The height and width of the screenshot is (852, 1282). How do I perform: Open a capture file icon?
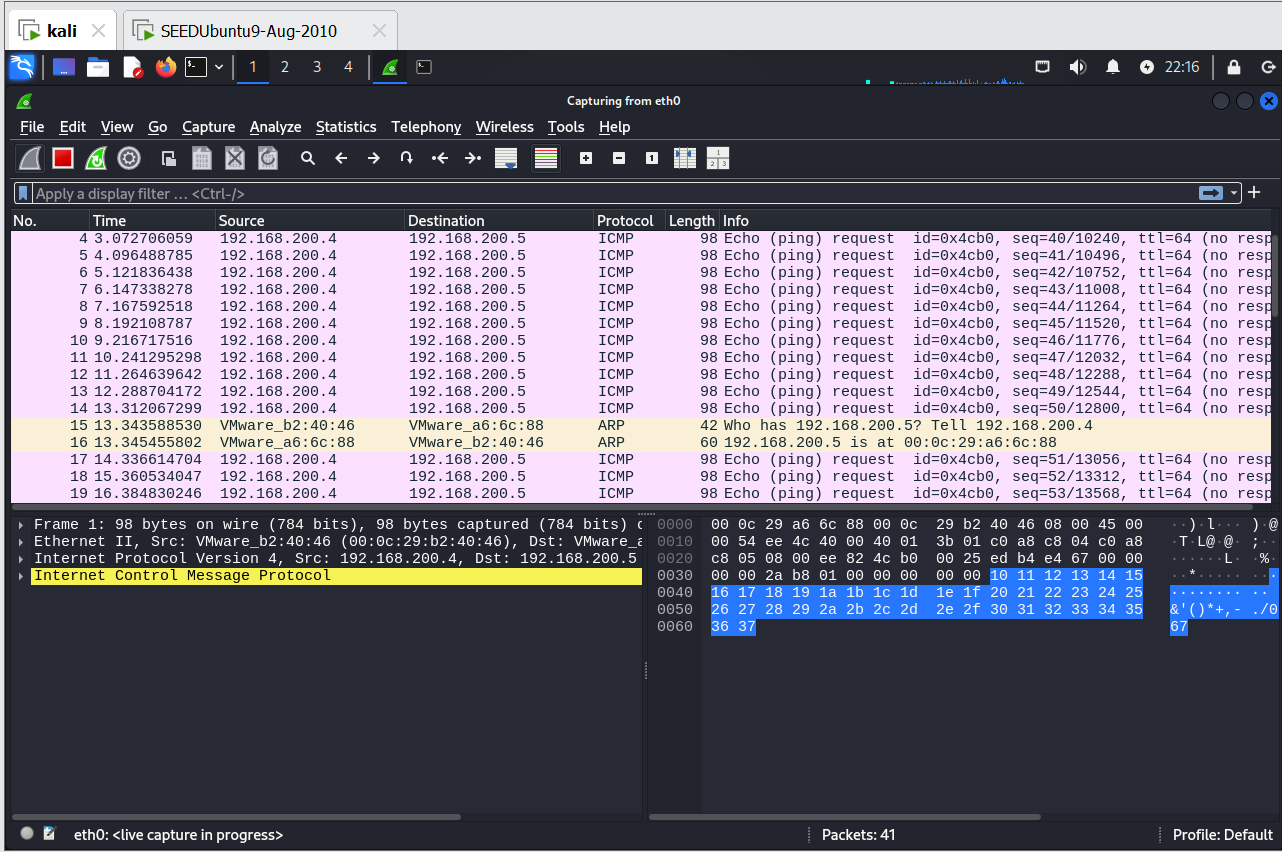(169, 158)
